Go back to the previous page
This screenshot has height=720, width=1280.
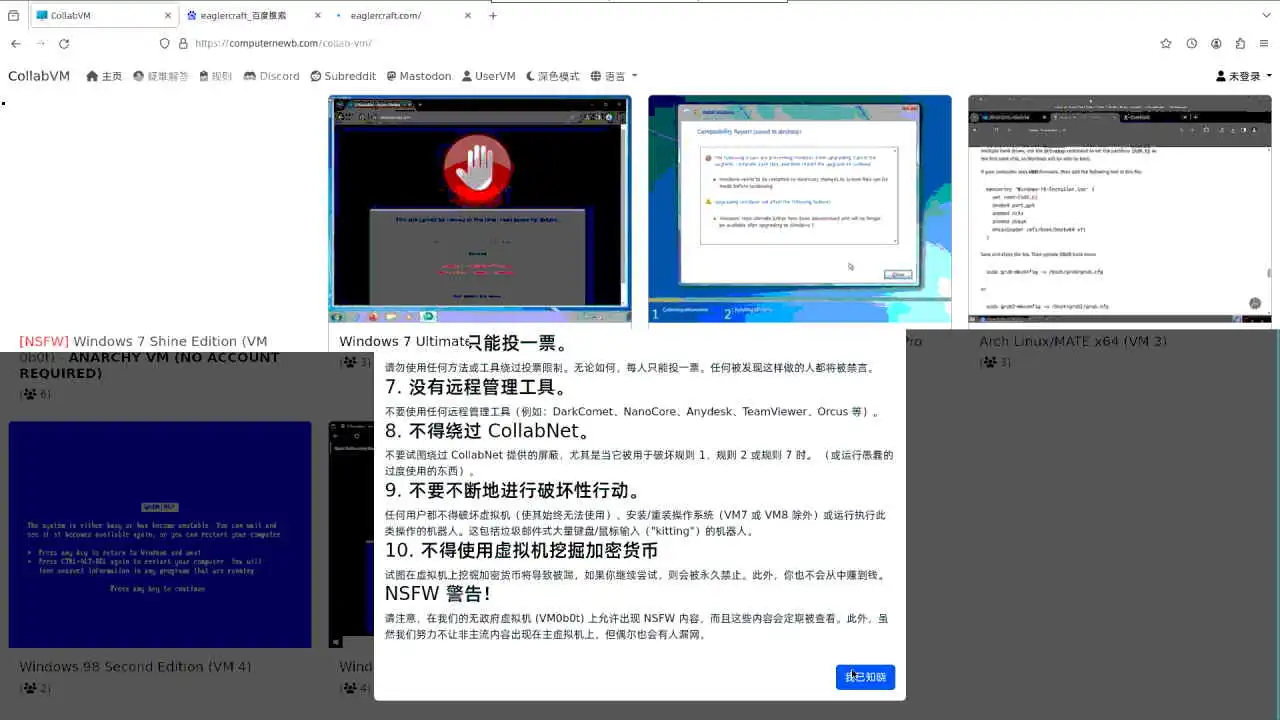tap(15, 43)
